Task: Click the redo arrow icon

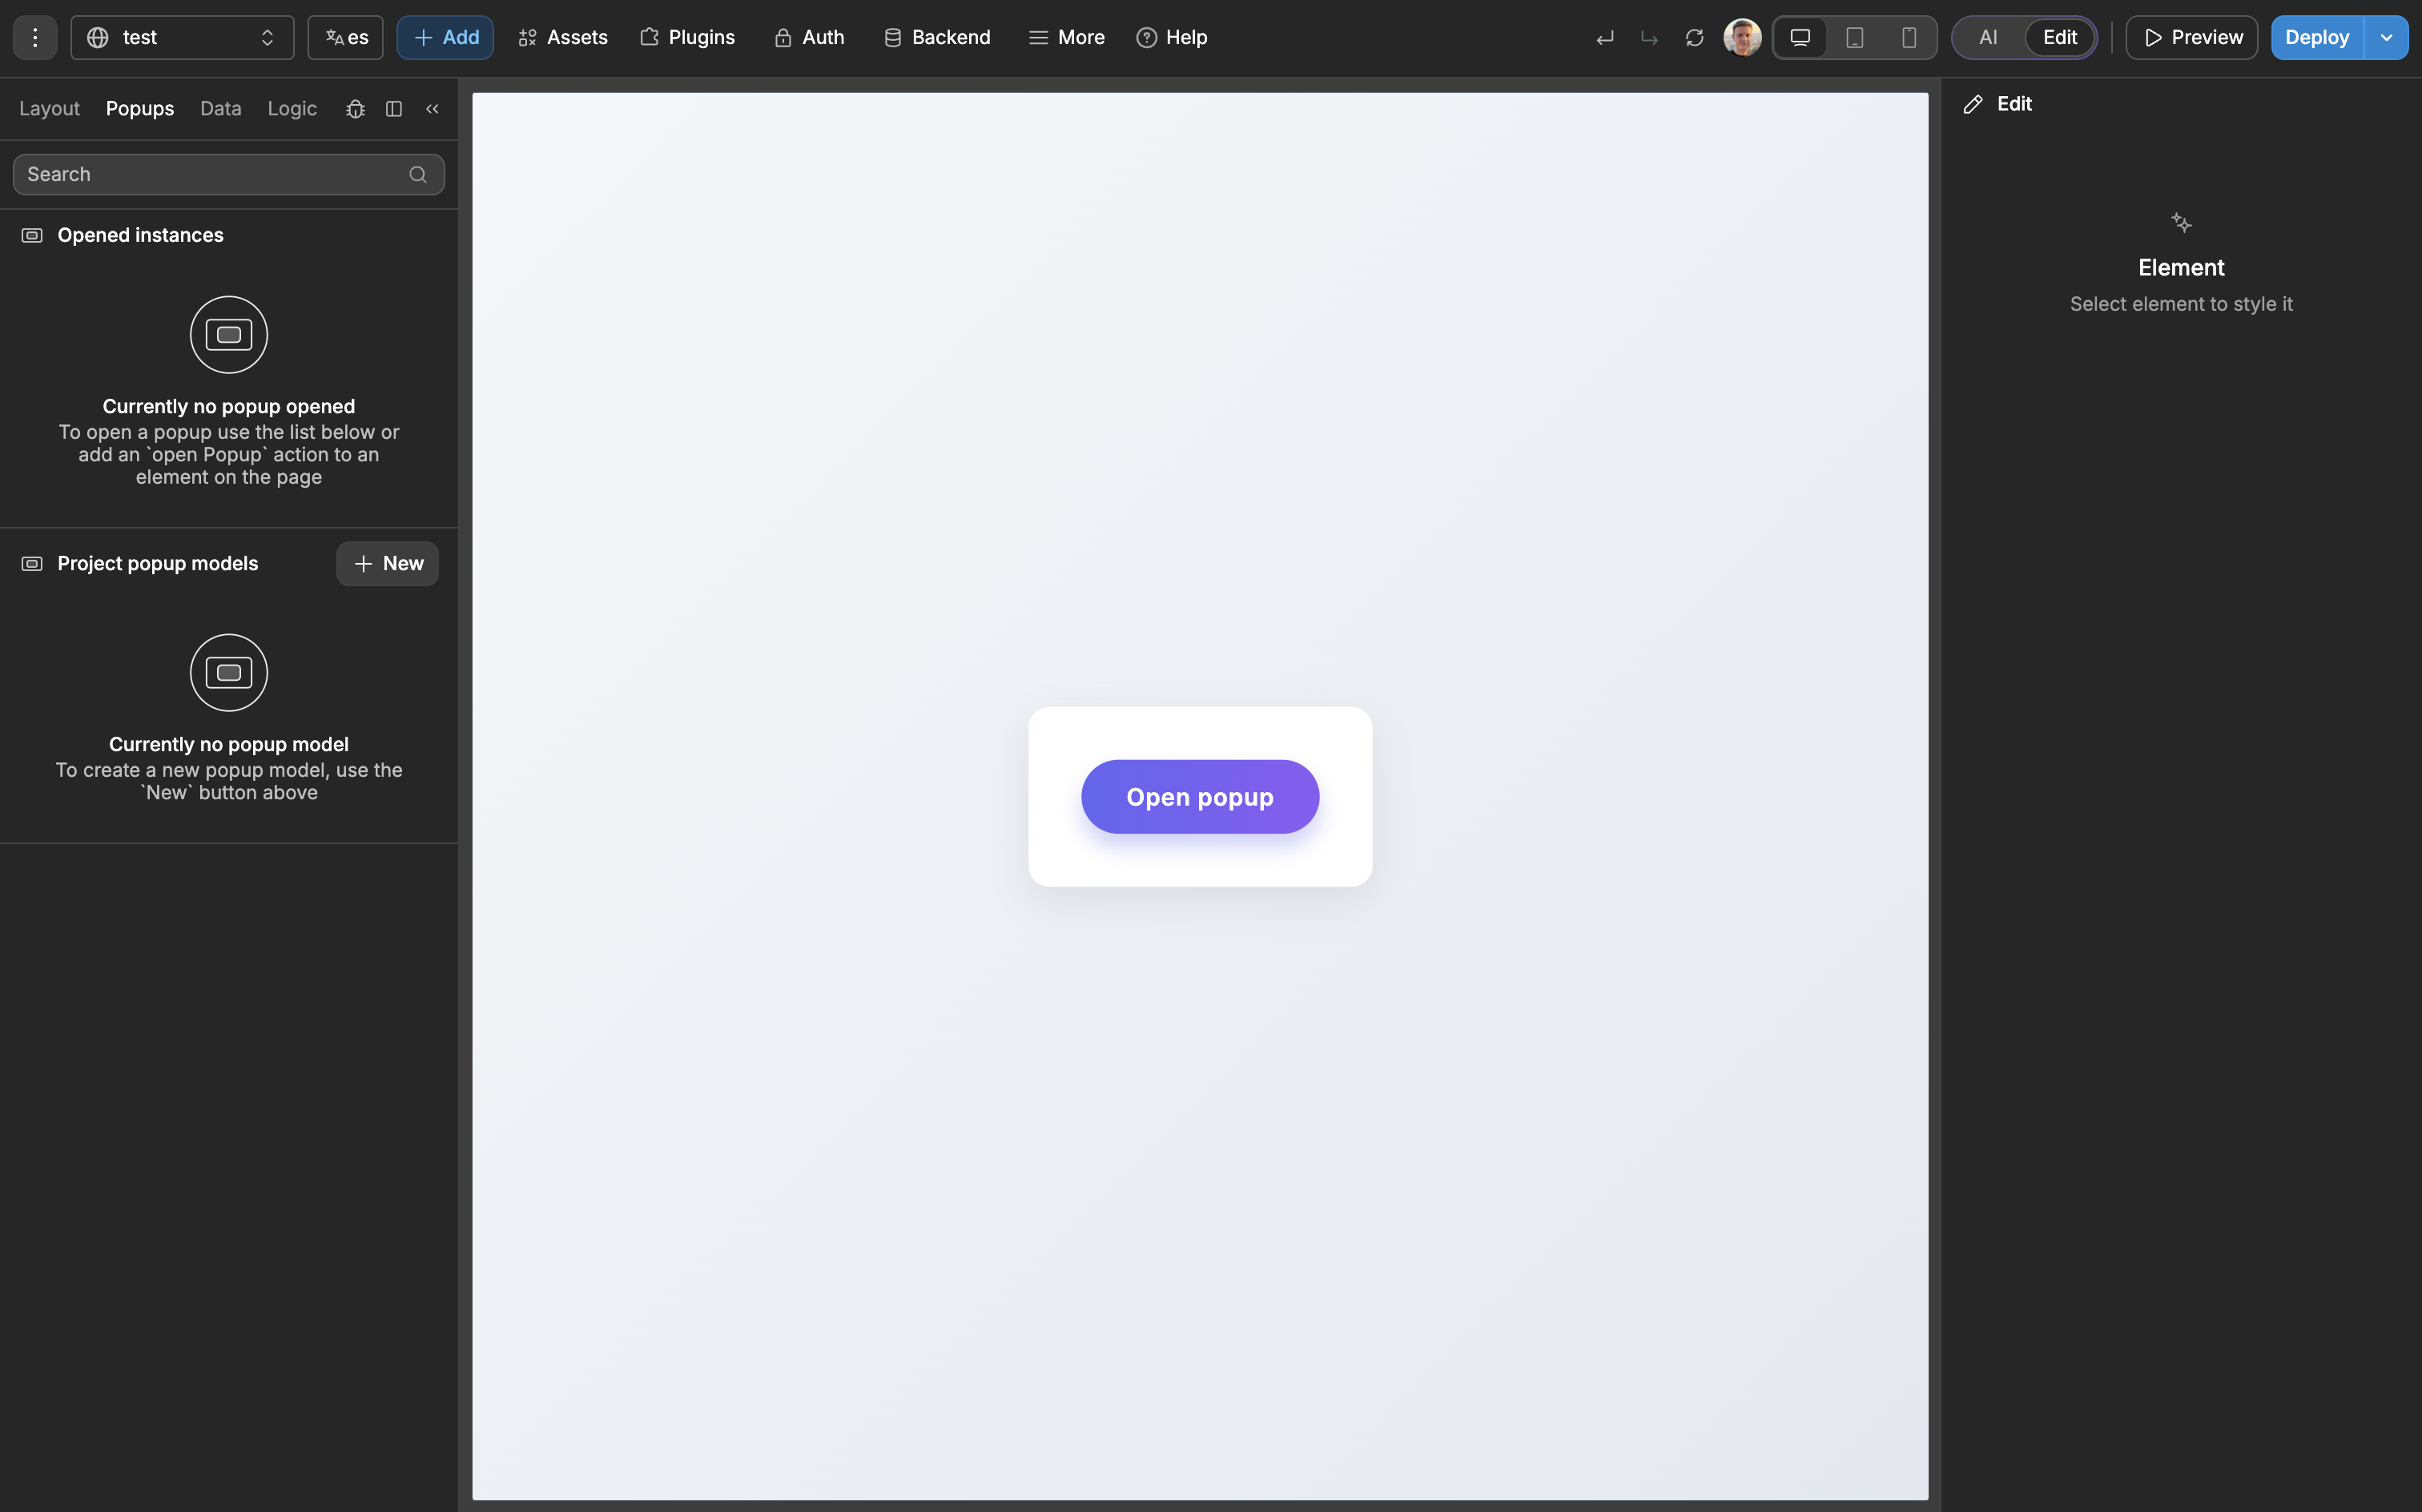Action: tap(1649, 38)
